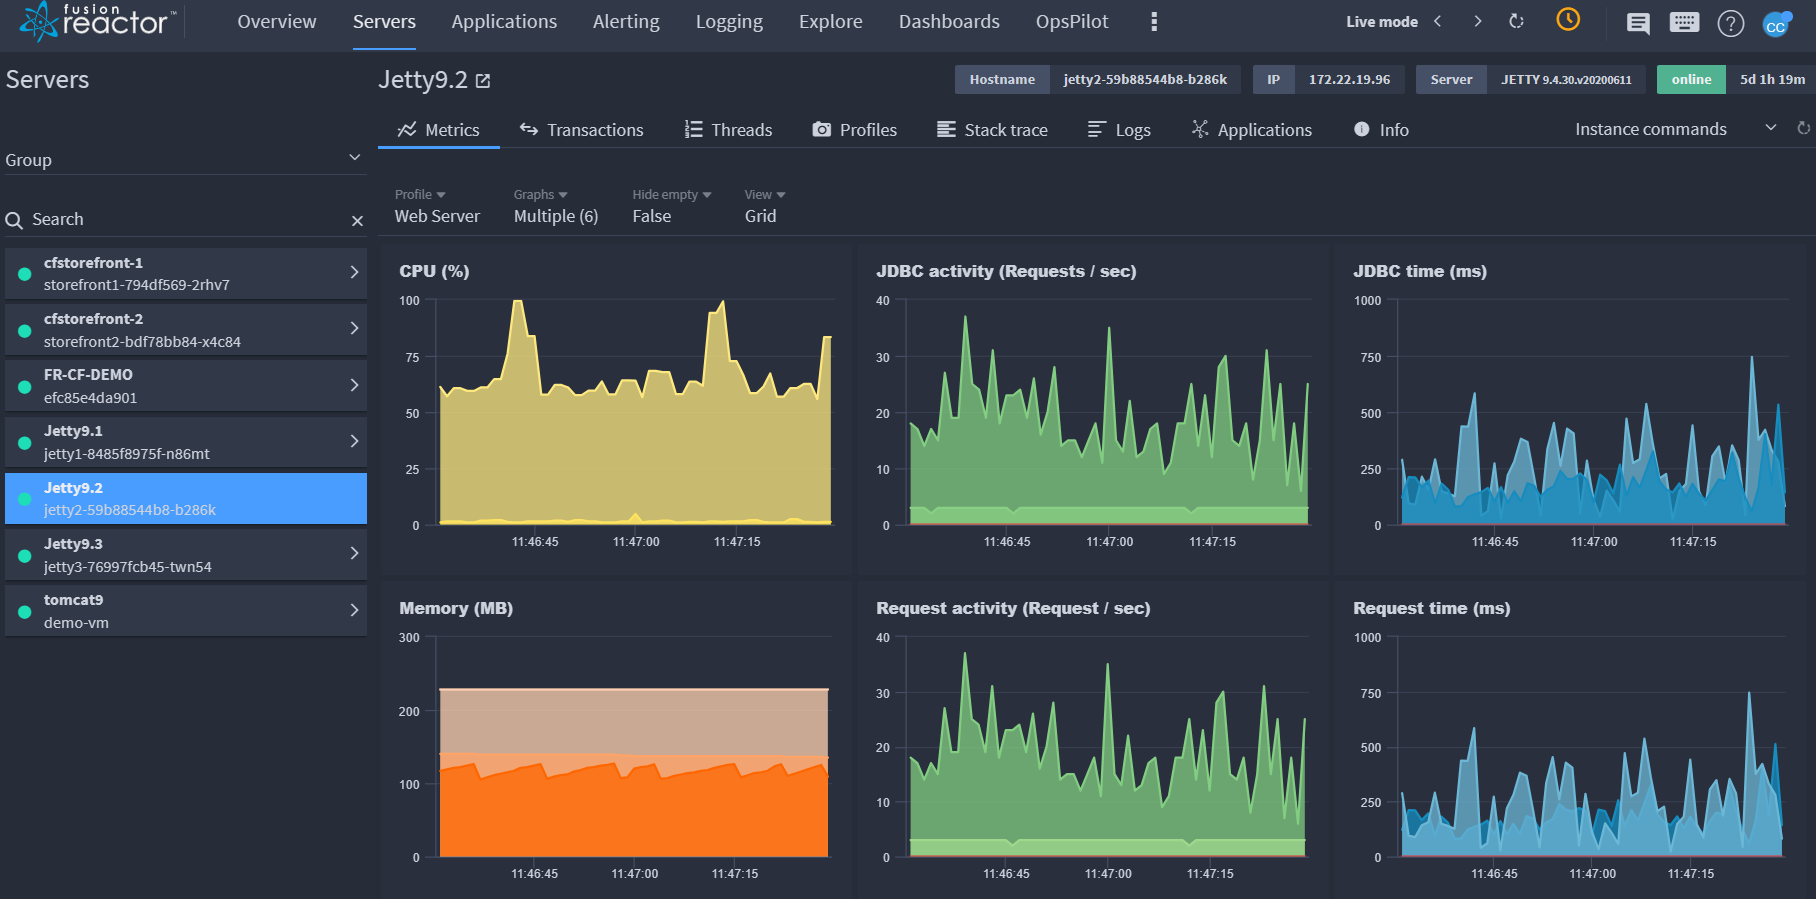The height and width of the screenshot is (899, 1816).
Task: Click the FusionReactor logo
Action: [98, 21]
